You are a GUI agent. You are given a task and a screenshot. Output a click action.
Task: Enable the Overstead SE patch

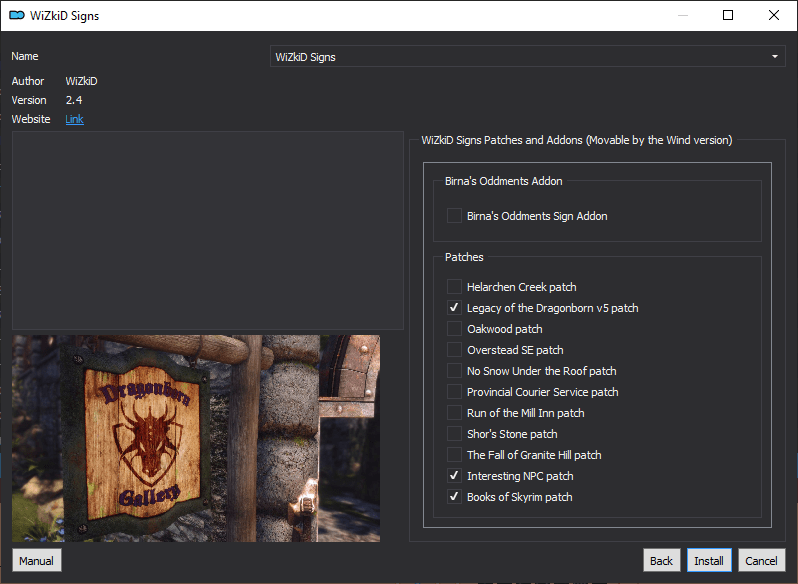[454, 350]
